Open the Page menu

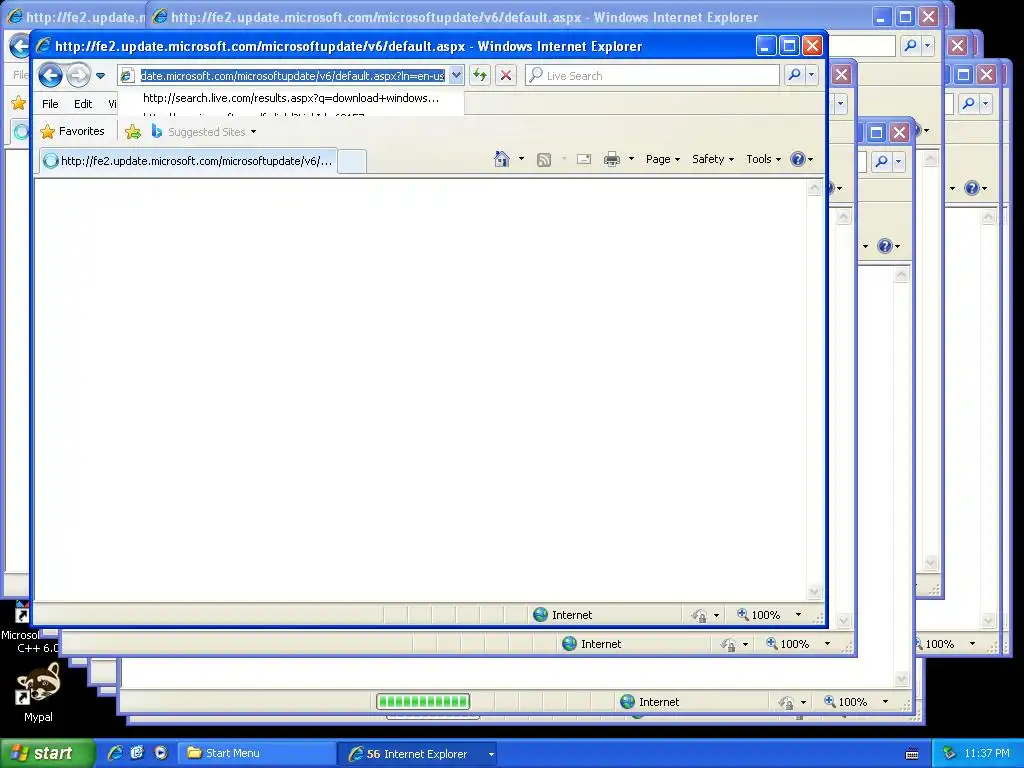pos(663,159)
